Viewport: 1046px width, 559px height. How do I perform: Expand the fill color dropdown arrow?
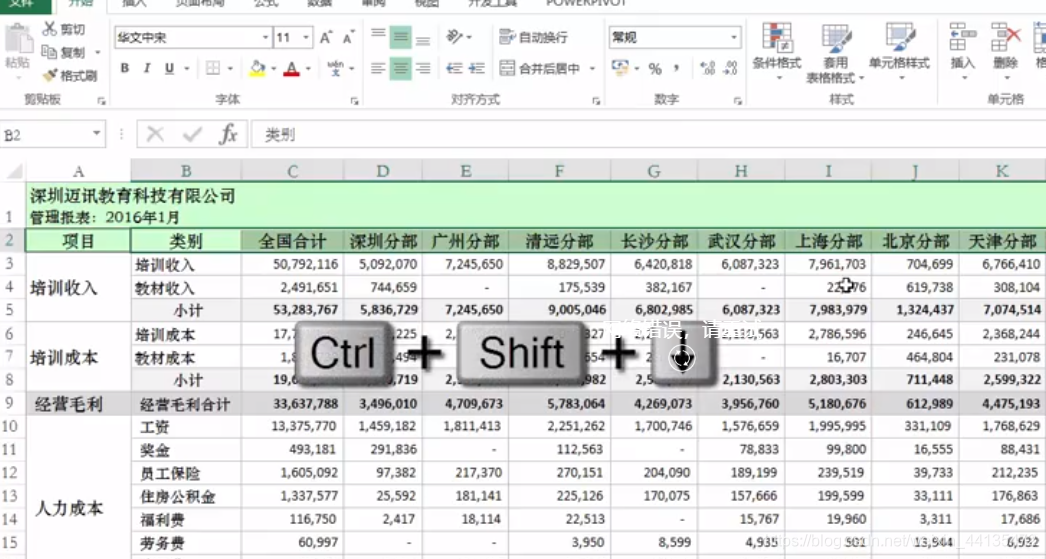pos(274,68)
